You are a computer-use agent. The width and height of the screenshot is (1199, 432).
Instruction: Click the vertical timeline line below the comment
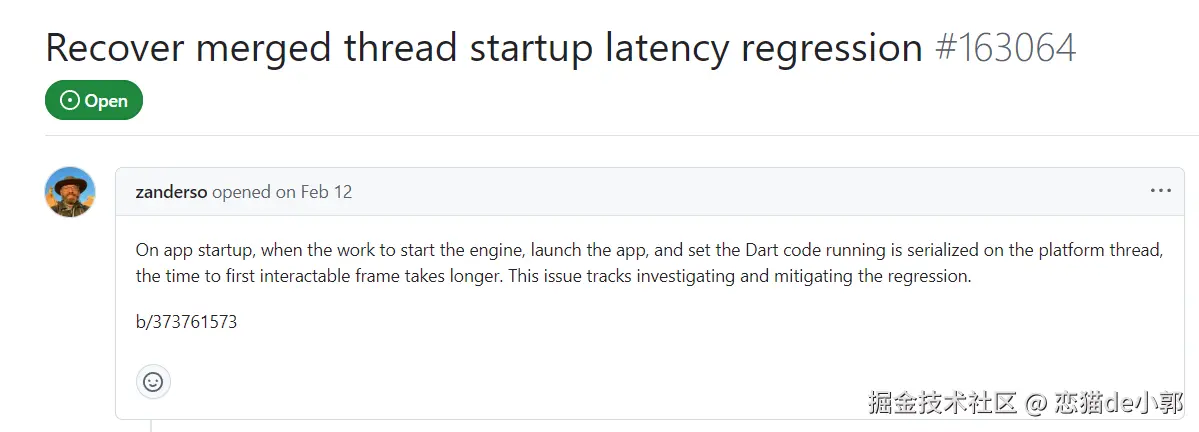151,425
